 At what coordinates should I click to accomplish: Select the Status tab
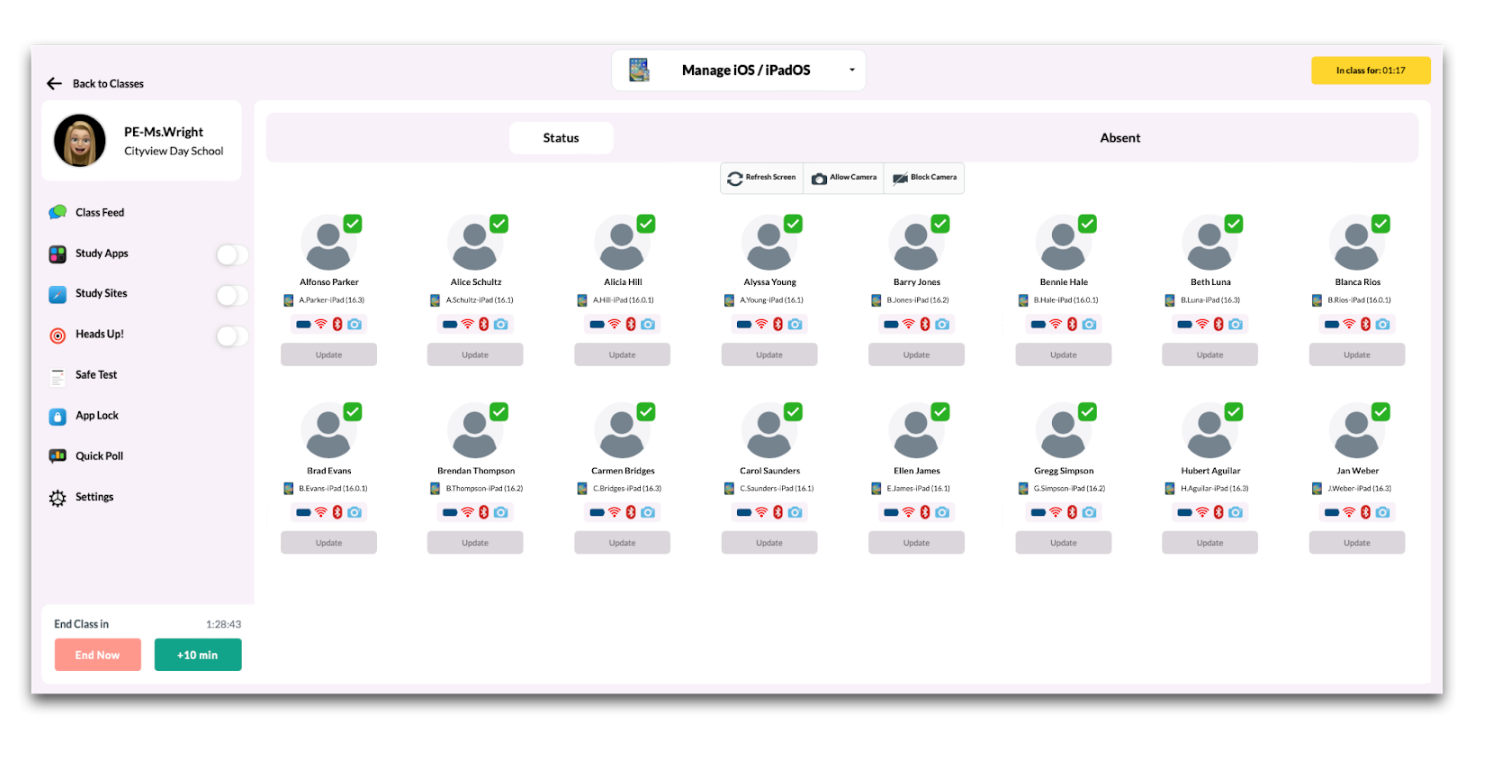point(561,138)
